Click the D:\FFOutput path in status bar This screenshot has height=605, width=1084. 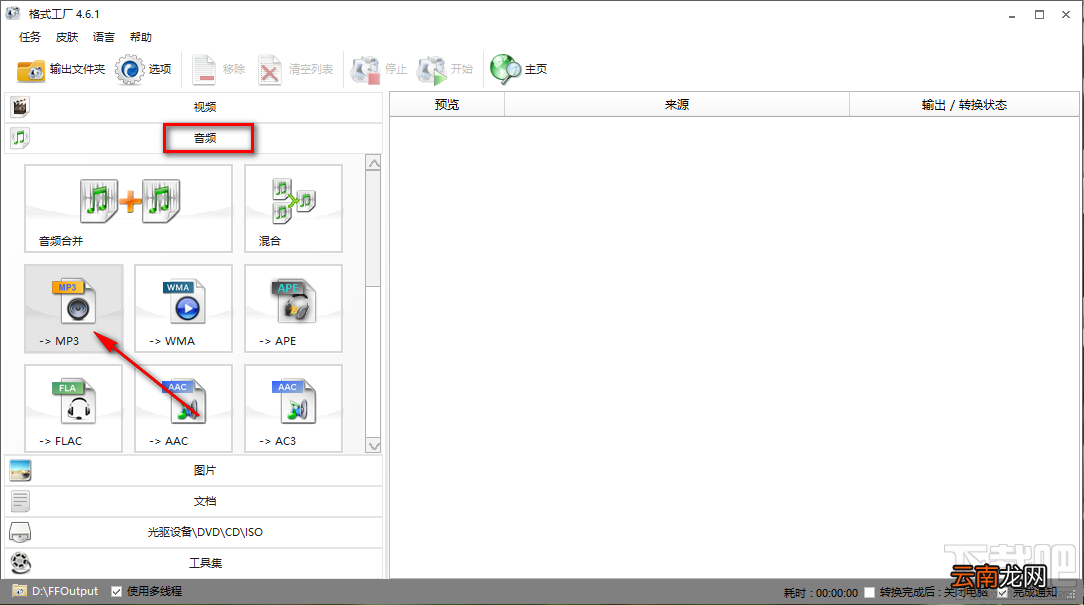click(x=65, y=592)
